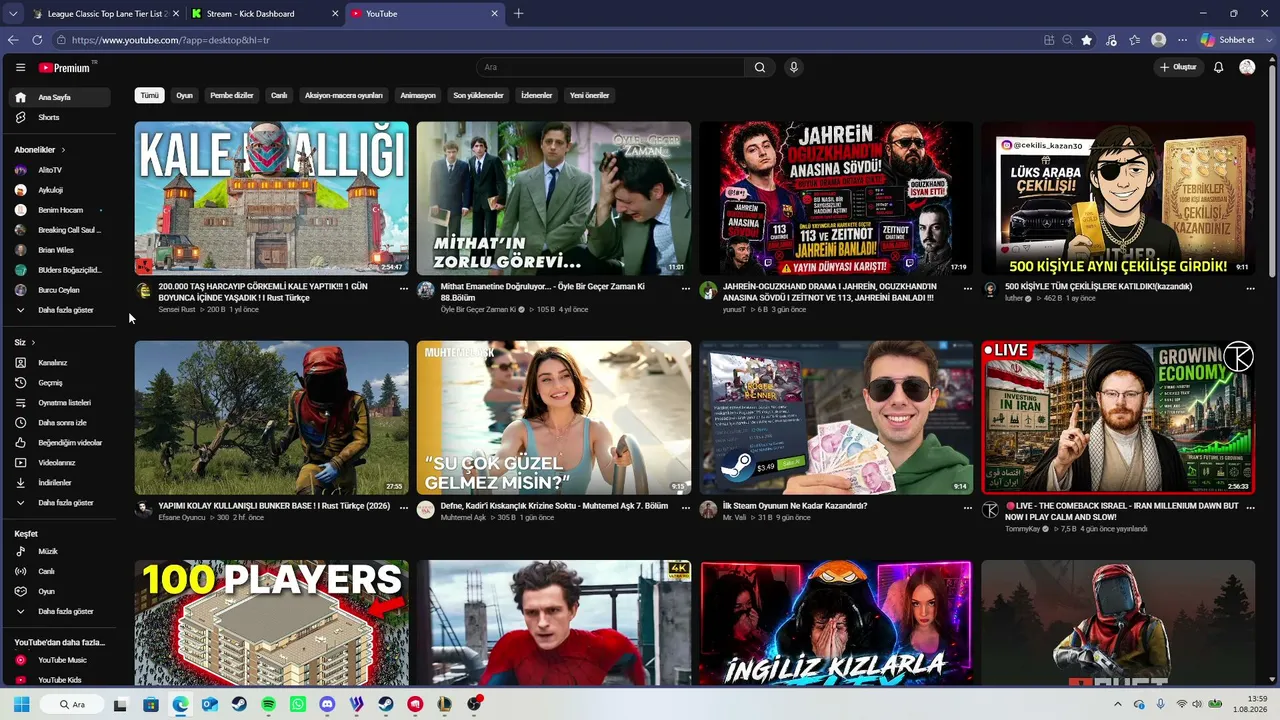Select the Tümü filter chip
This screenshot has width=1280, height=720.
149,95
